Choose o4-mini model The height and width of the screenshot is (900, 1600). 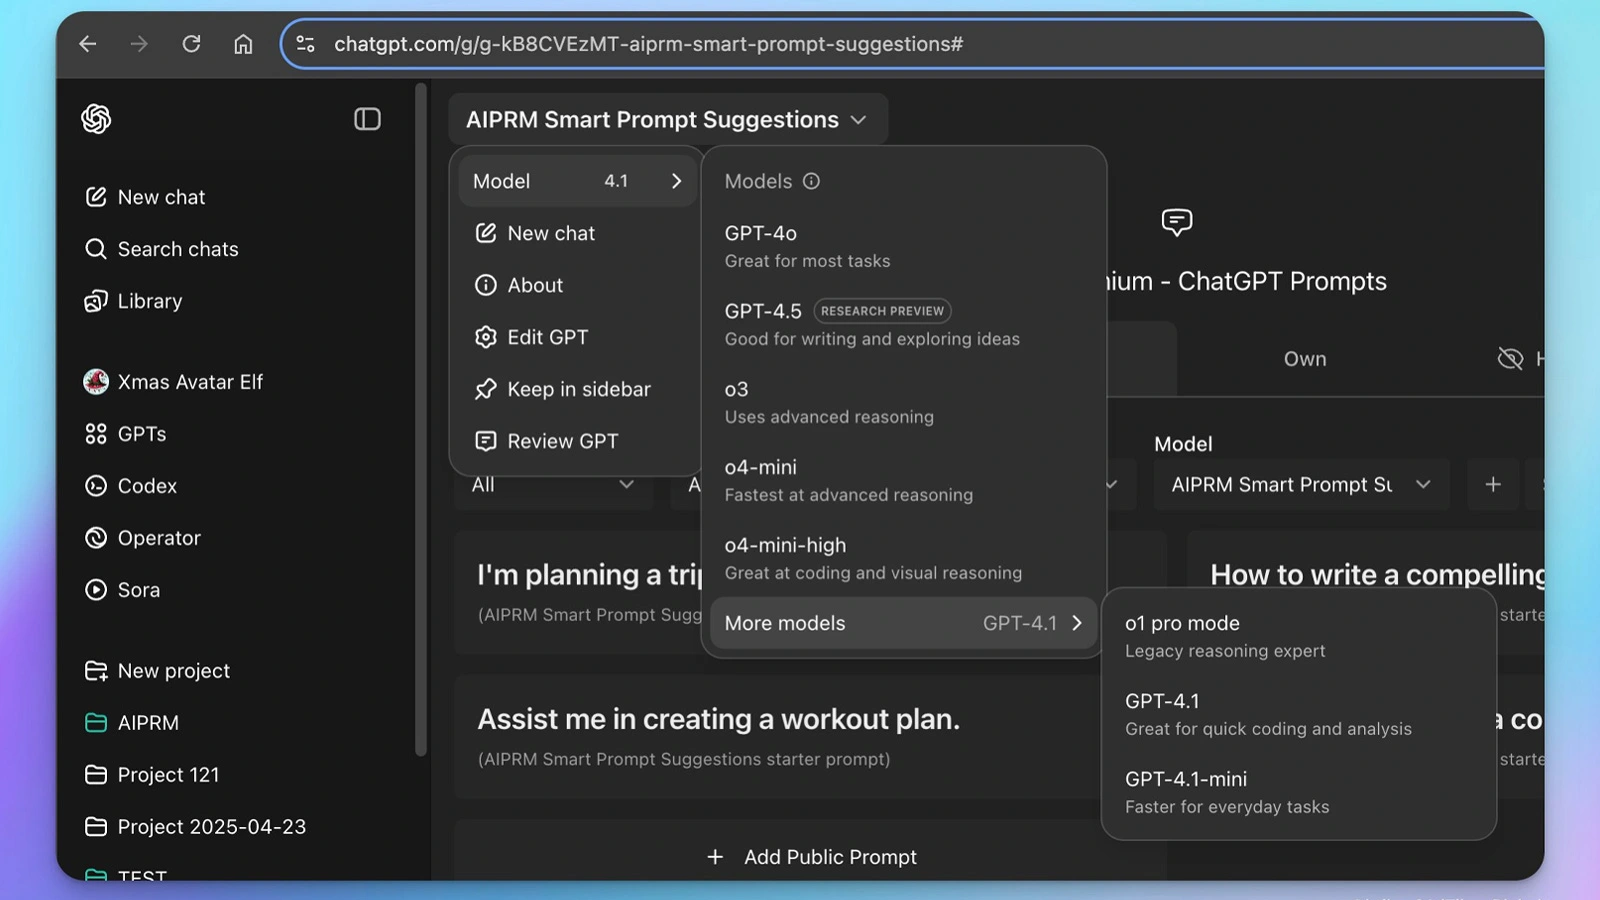[x=903, y=480]
